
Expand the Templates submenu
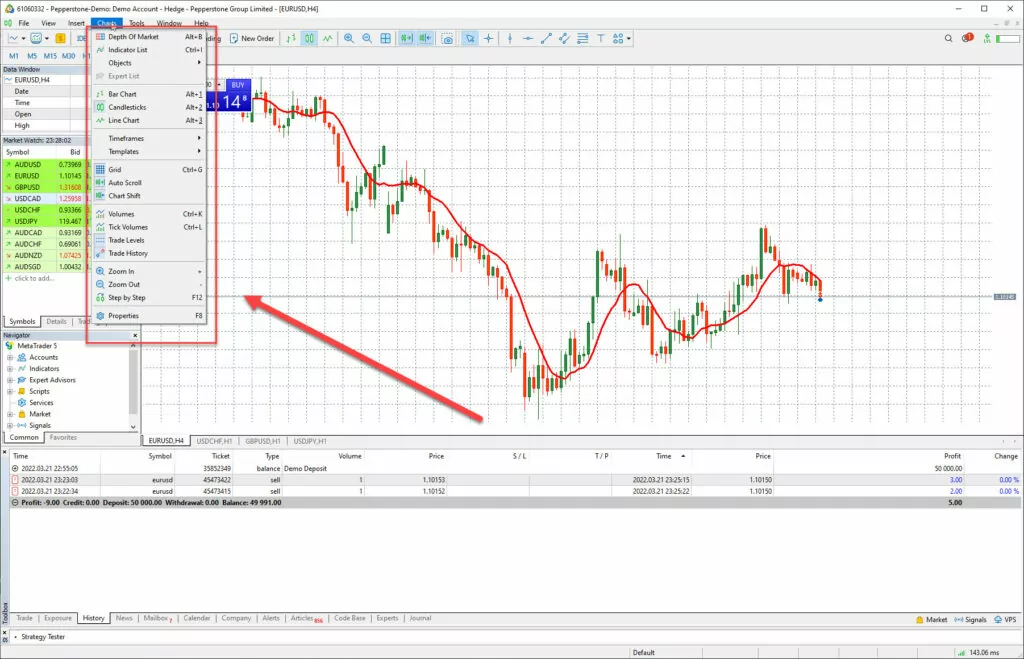coord(124,152)
